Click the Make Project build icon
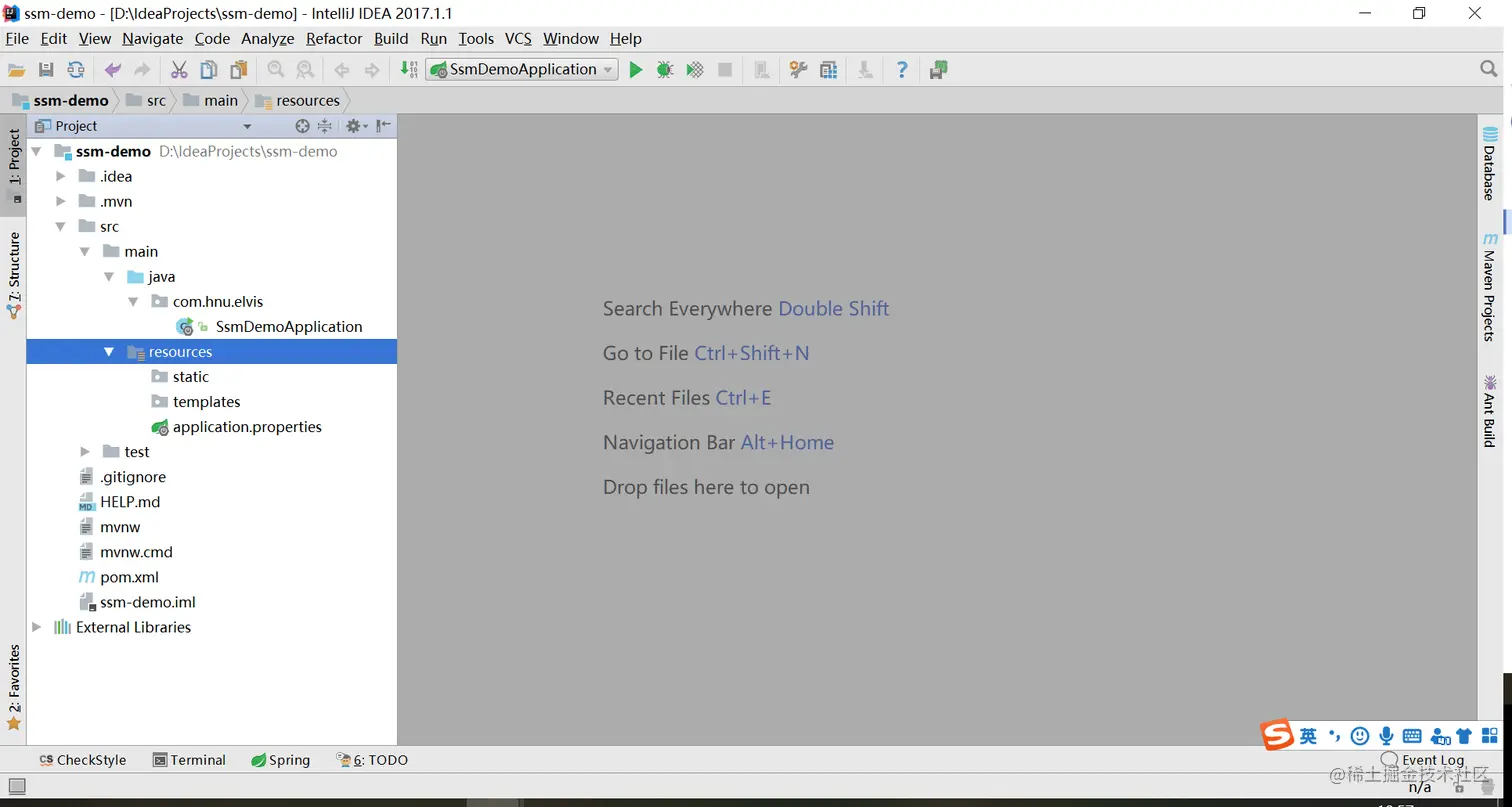Image resolution: width=1512 pixels, height=807 pixels. [408, 70]
